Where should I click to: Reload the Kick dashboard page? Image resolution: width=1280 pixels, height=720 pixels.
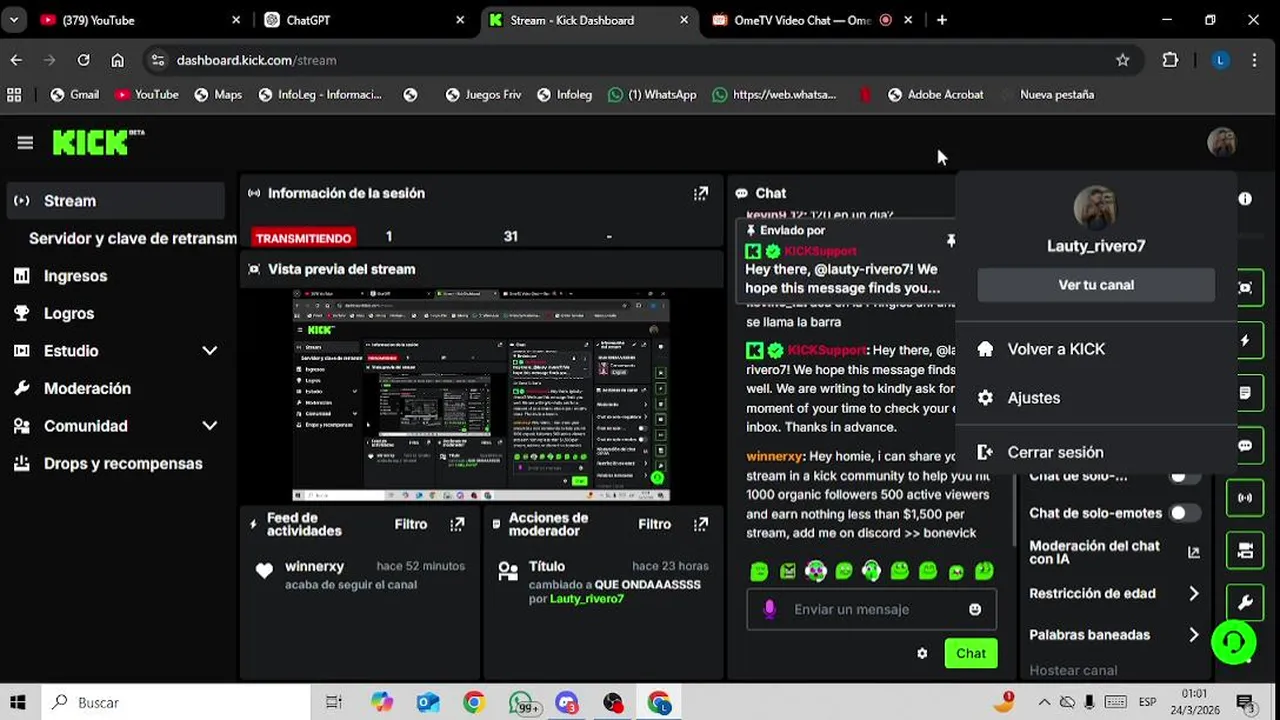[84, 60]
